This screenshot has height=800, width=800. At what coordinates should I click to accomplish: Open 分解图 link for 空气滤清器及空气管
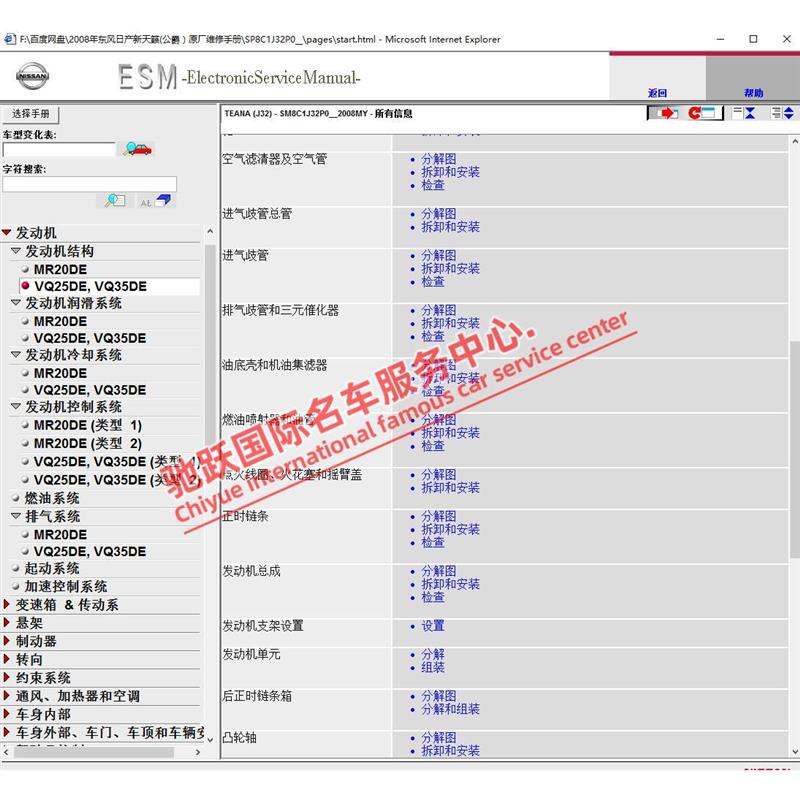click(439, 159)
